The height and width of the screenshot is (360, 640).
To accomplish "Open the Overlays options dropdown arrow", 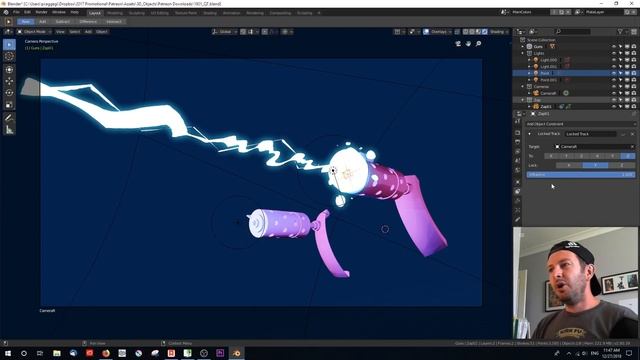I will click(x=450, y=31).
